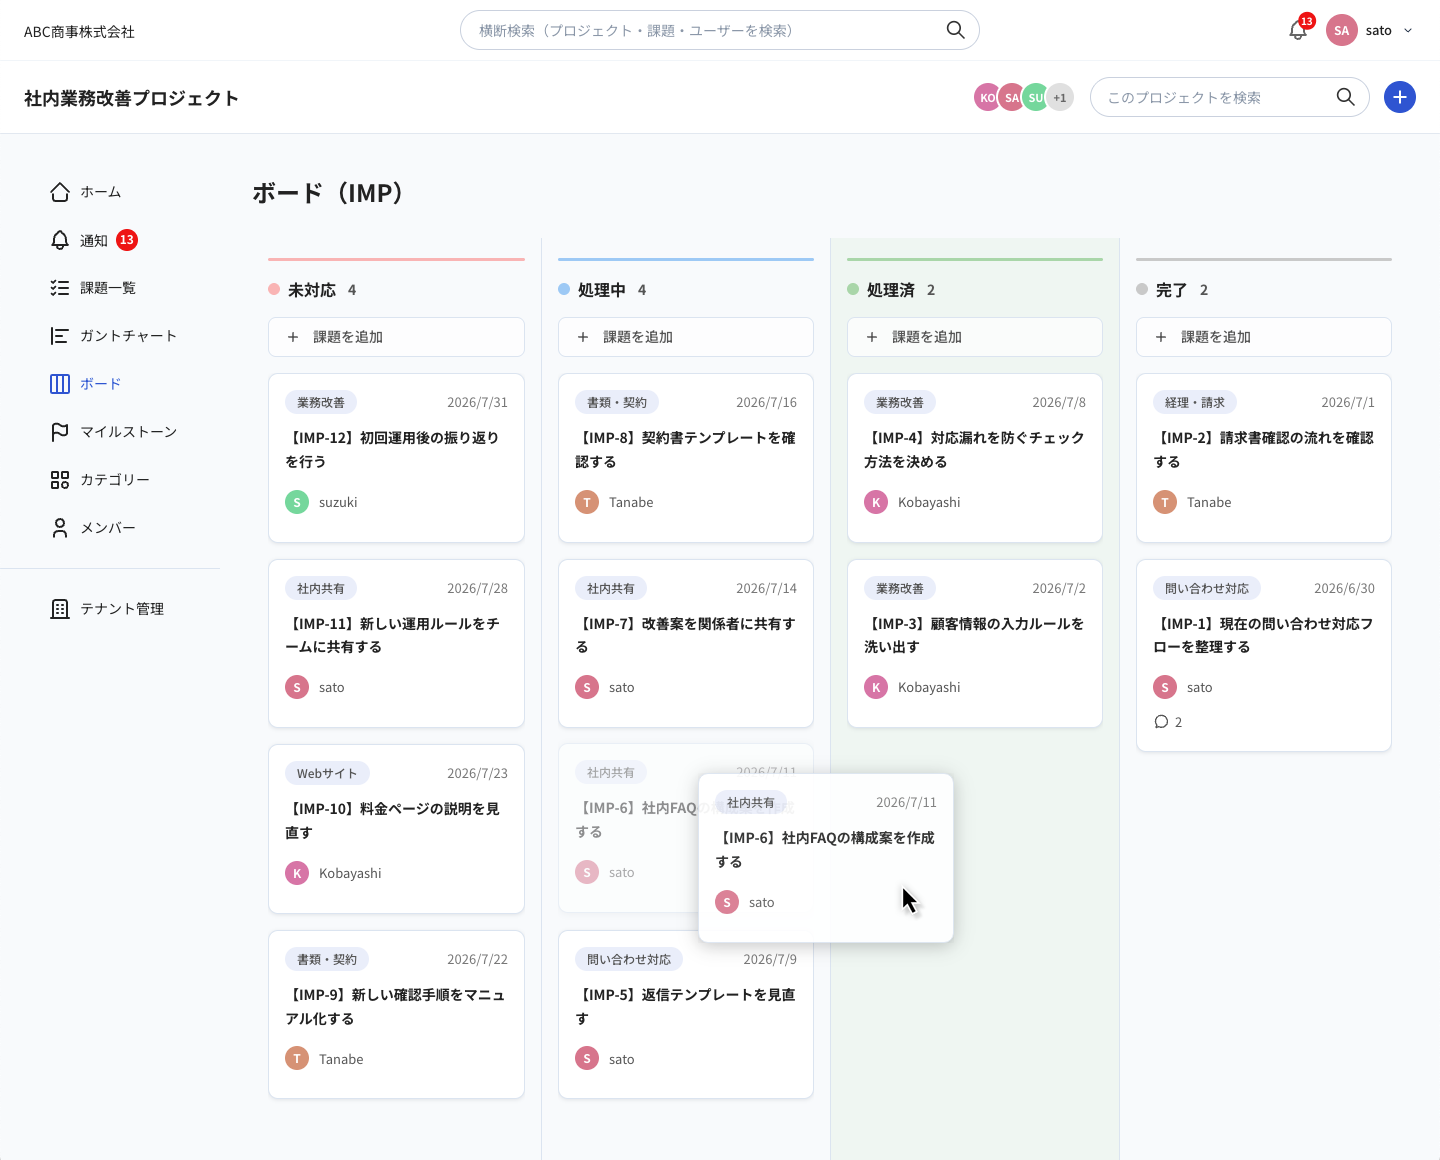Click the milestone flag icon
Screen dimensions: 1440x1160
[x=60, y=432]
